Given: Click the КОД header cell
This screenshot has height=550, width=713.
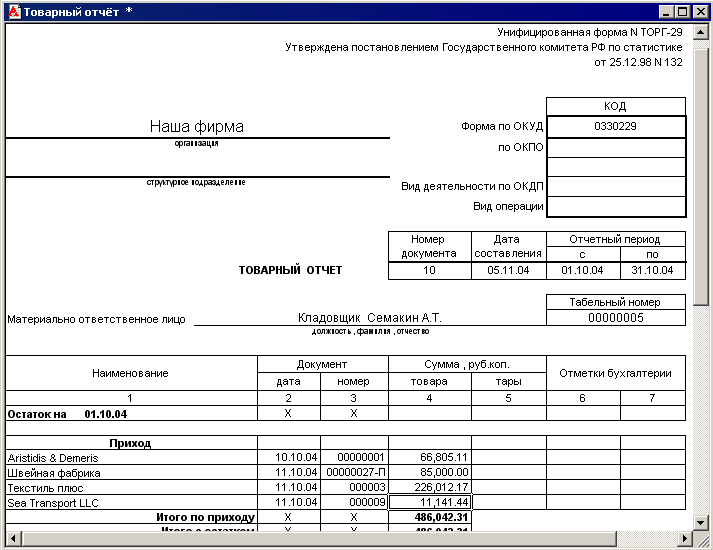Looking at the screenshot, I should point(616,106).
